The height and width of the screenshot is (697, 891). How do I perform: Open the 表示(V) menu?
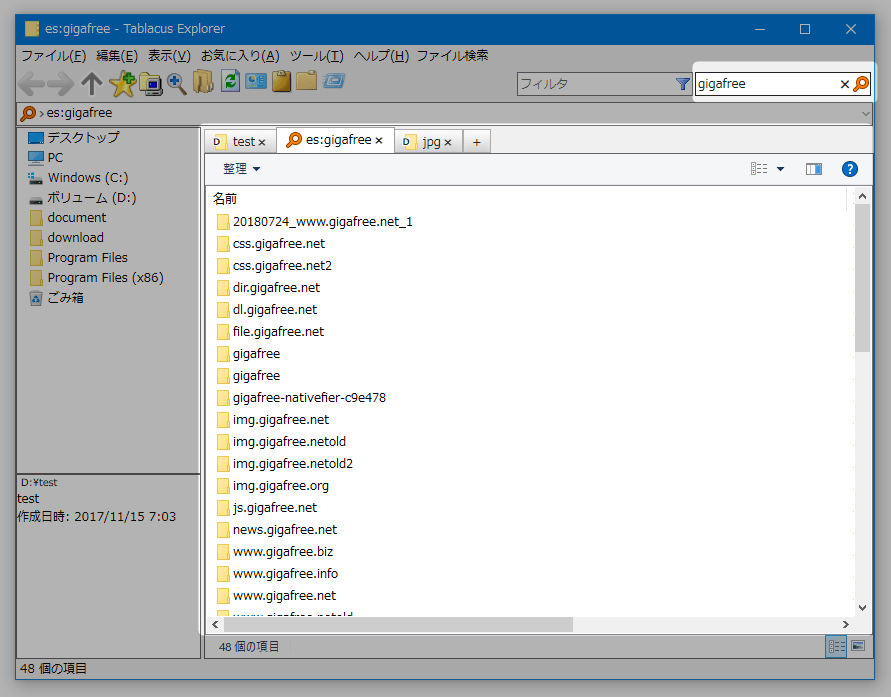[x=169, y=56]
